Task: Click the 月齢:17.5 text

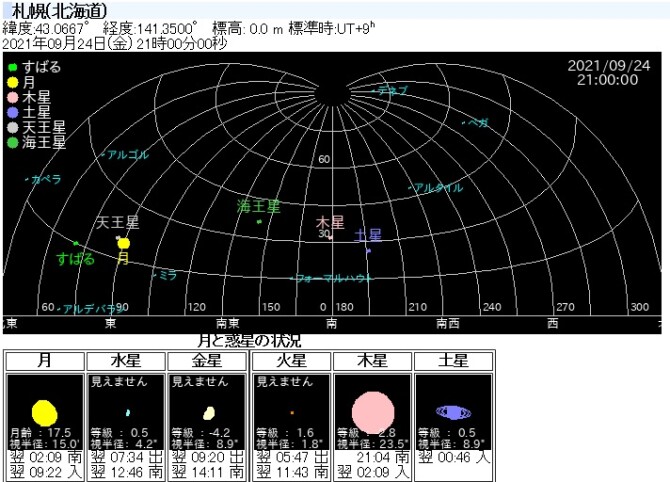Action: [x=40, y=432]
